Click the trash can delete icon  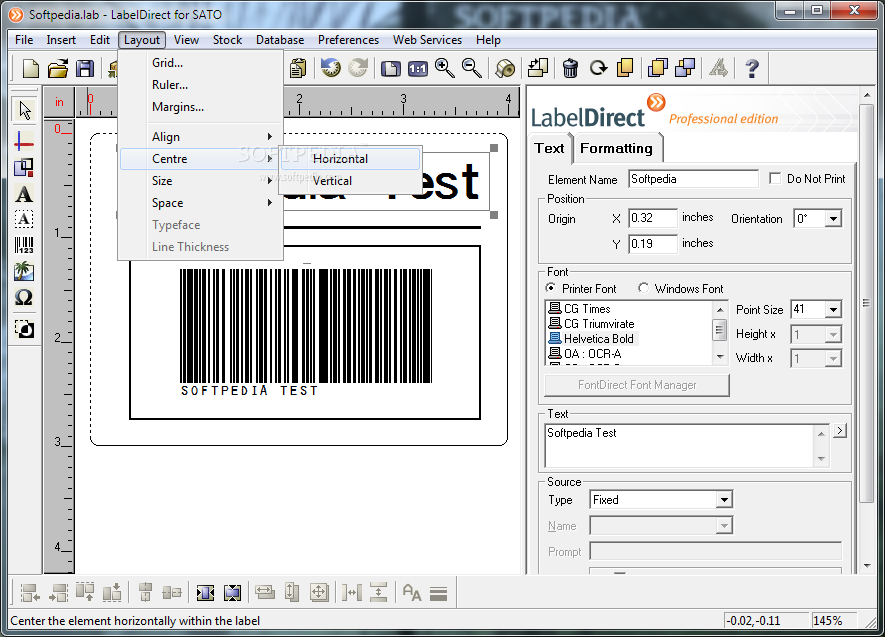point(570,68)
